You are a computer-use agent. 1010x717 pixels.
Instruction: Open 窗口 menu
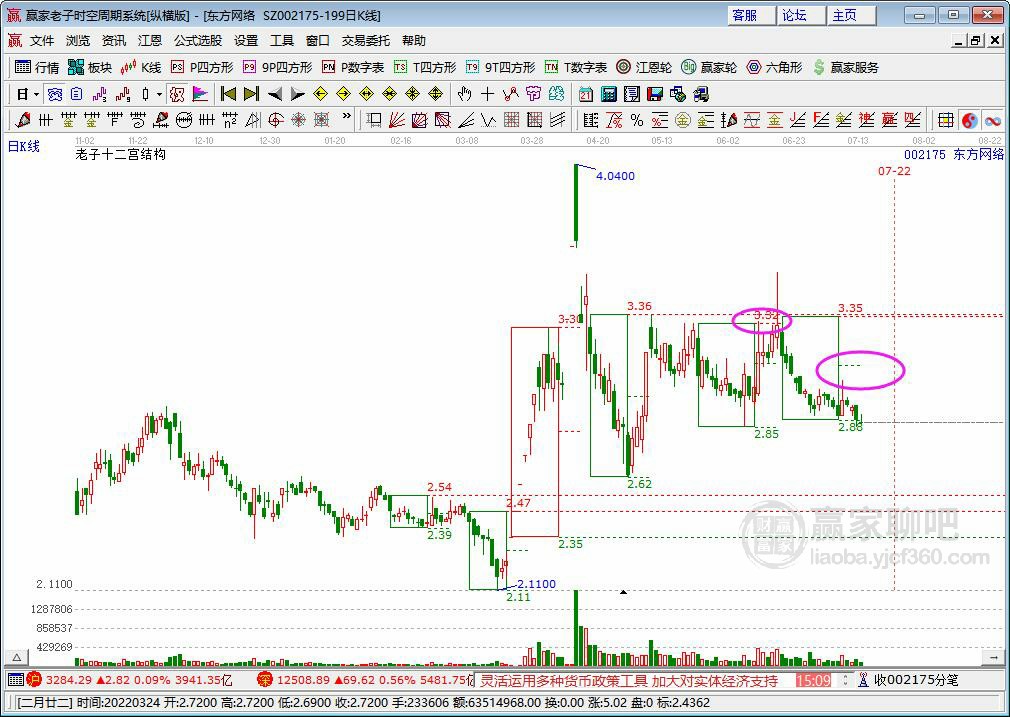[x=318, y=41]
